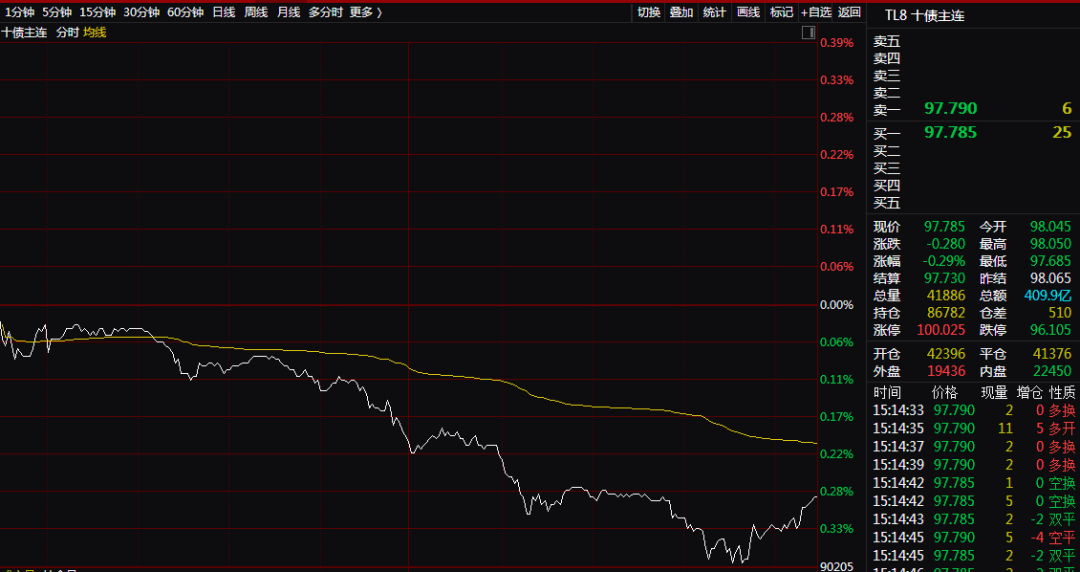Click the 涨幅 value -0.29%
The height and width of the screenshot is (572, 1080).
pos(944,261)
